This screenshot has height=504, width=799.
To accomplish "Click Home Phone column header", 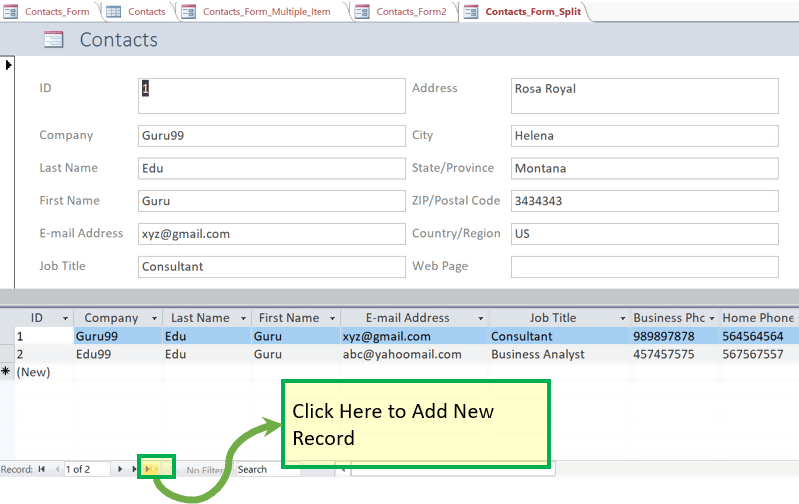I will coord(759,318).
